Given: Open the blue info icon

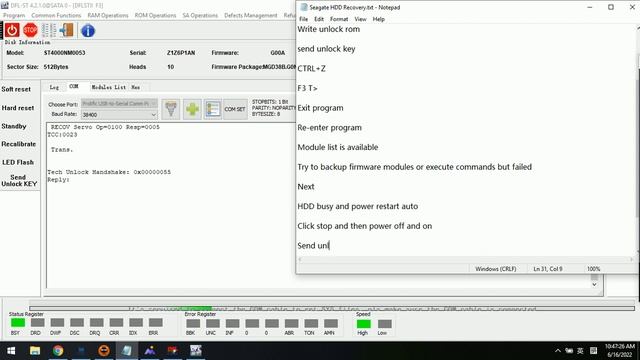Looking at the screenshot, I should 88,31.
